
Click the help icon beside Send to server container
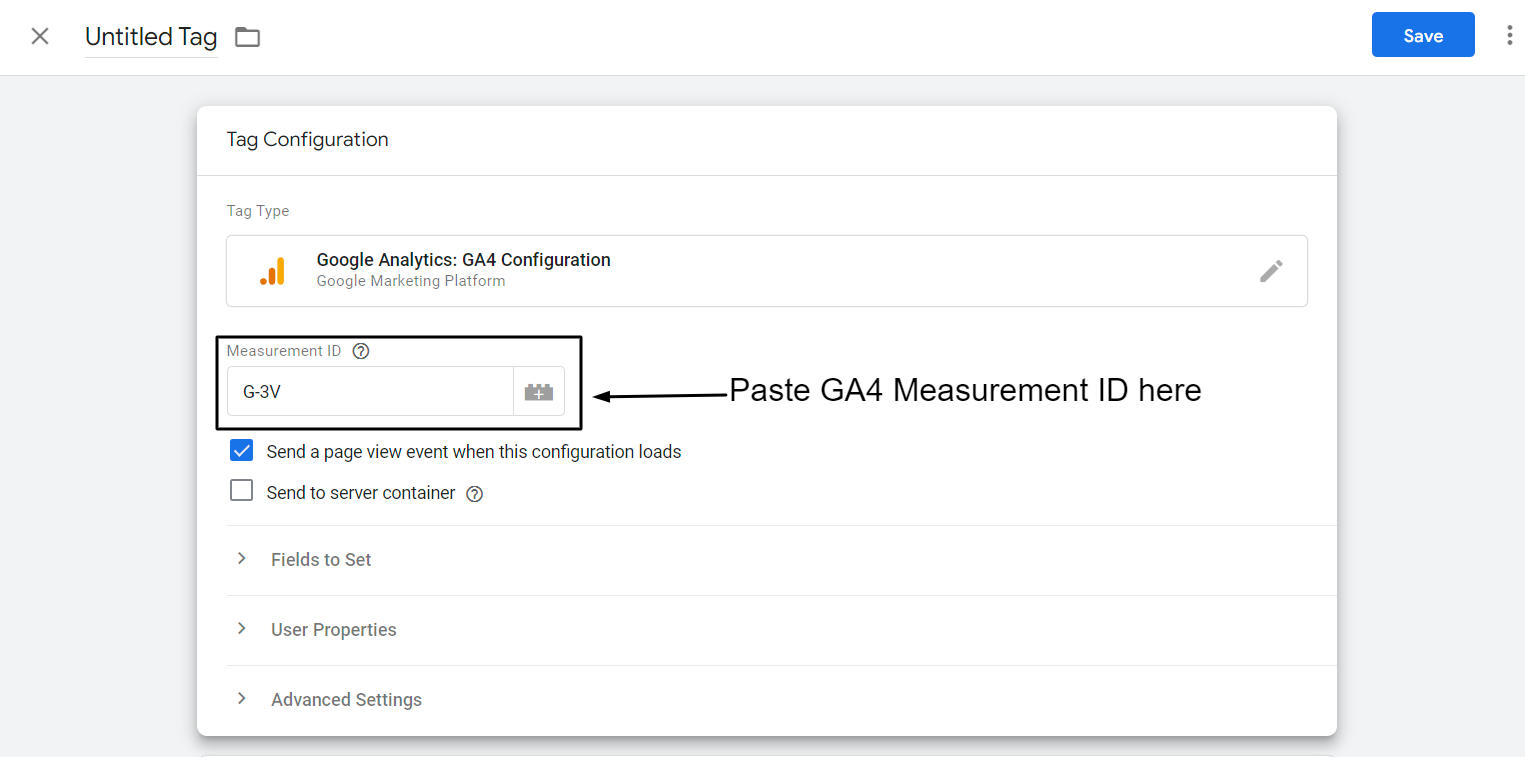pyautogui.click(x=474, y=492)
